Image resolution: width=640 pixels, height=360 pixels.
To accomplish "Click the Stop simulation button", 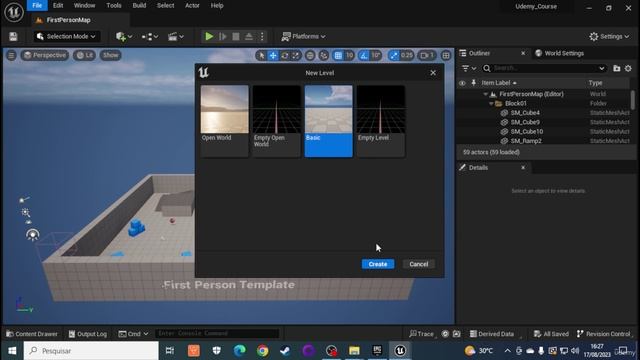I will point(236,37).
